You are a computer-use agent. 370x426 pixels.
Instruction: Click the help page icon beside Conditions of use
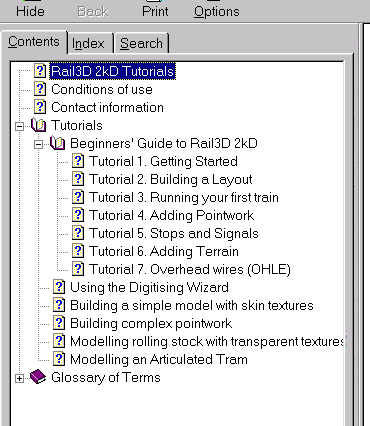(x=40, y=89)
